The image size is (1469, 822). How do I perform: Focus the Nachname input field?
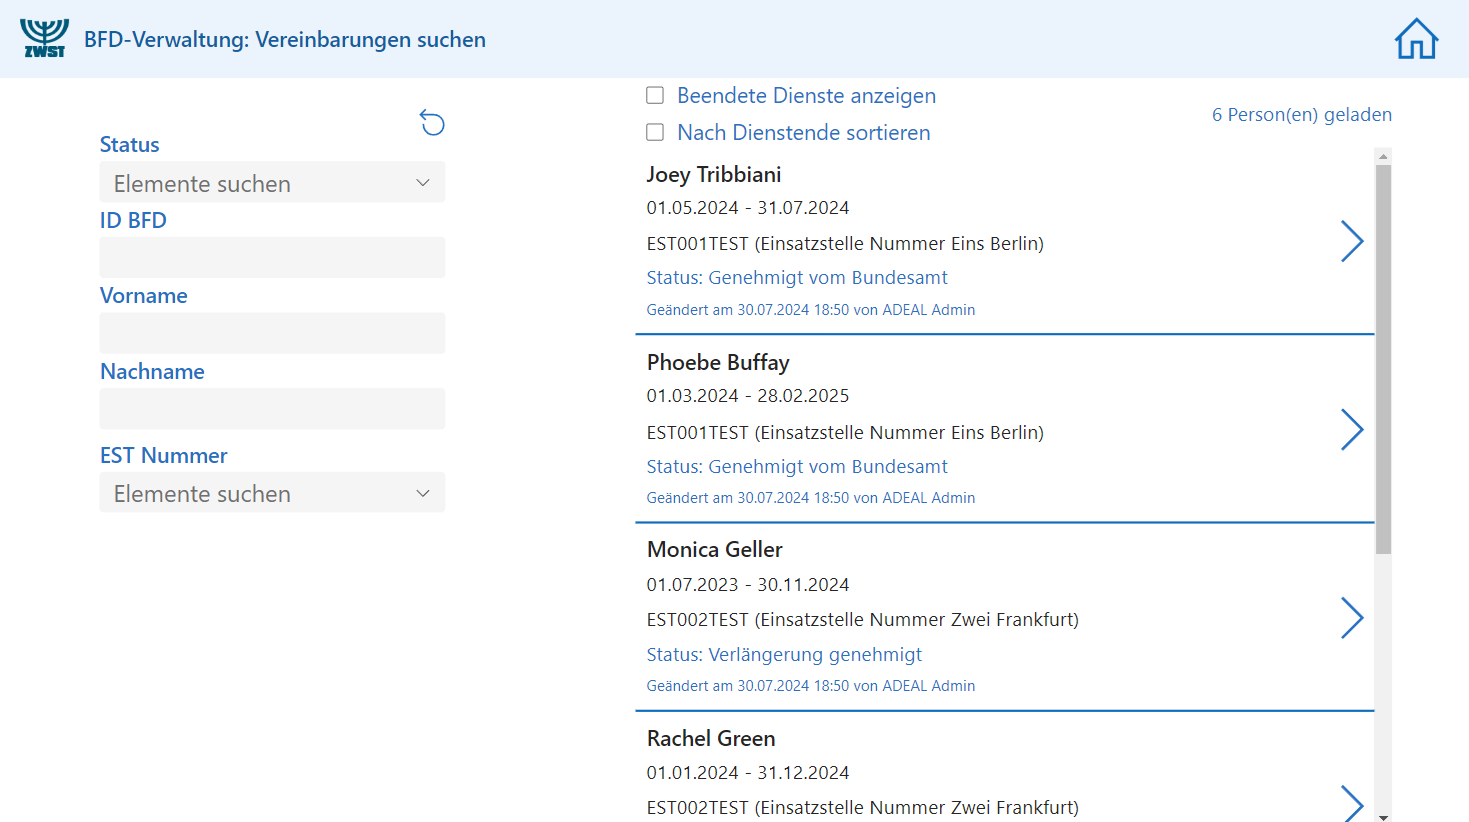point(272,409)
